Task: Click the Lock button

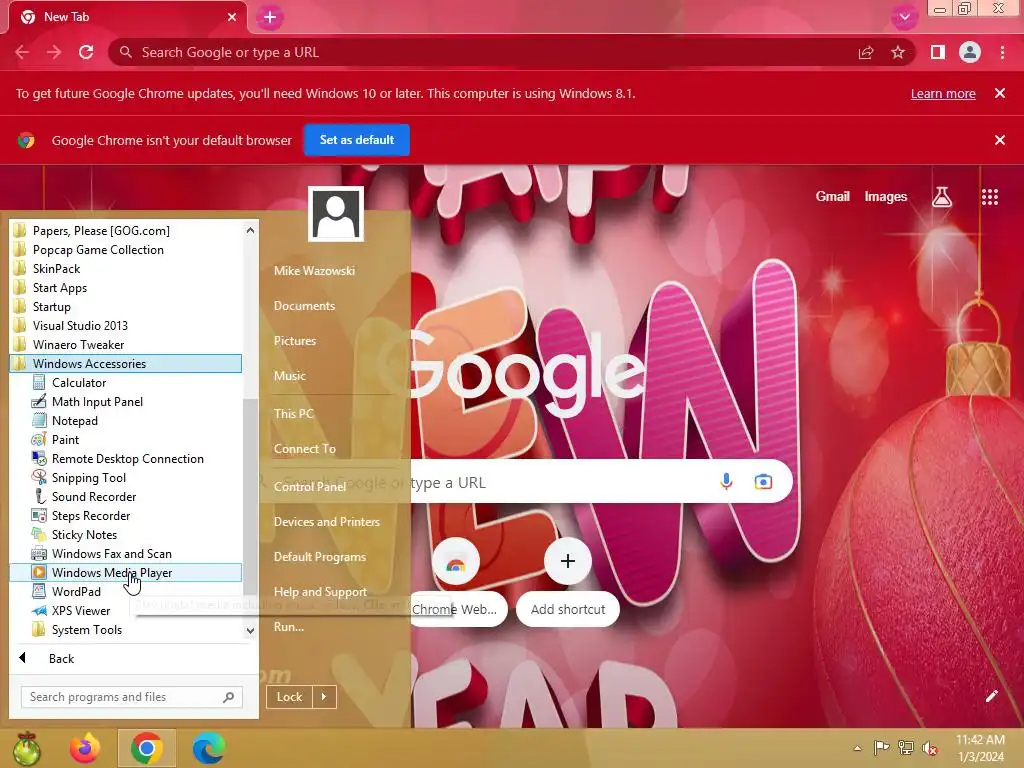Action: coord(289,697)
